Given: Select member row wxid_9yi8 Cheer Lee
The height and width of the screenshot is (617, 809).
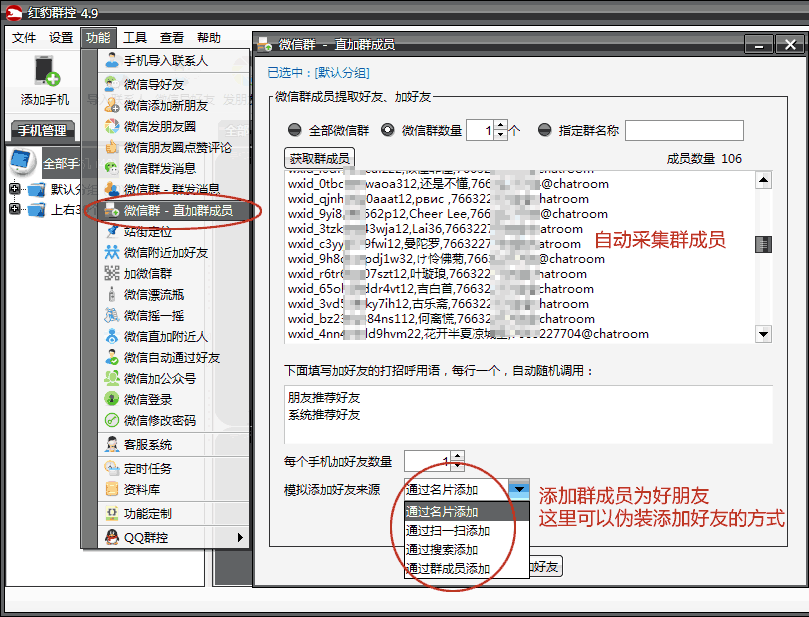Looking at the screenshot, I should [x=448, y=214].
